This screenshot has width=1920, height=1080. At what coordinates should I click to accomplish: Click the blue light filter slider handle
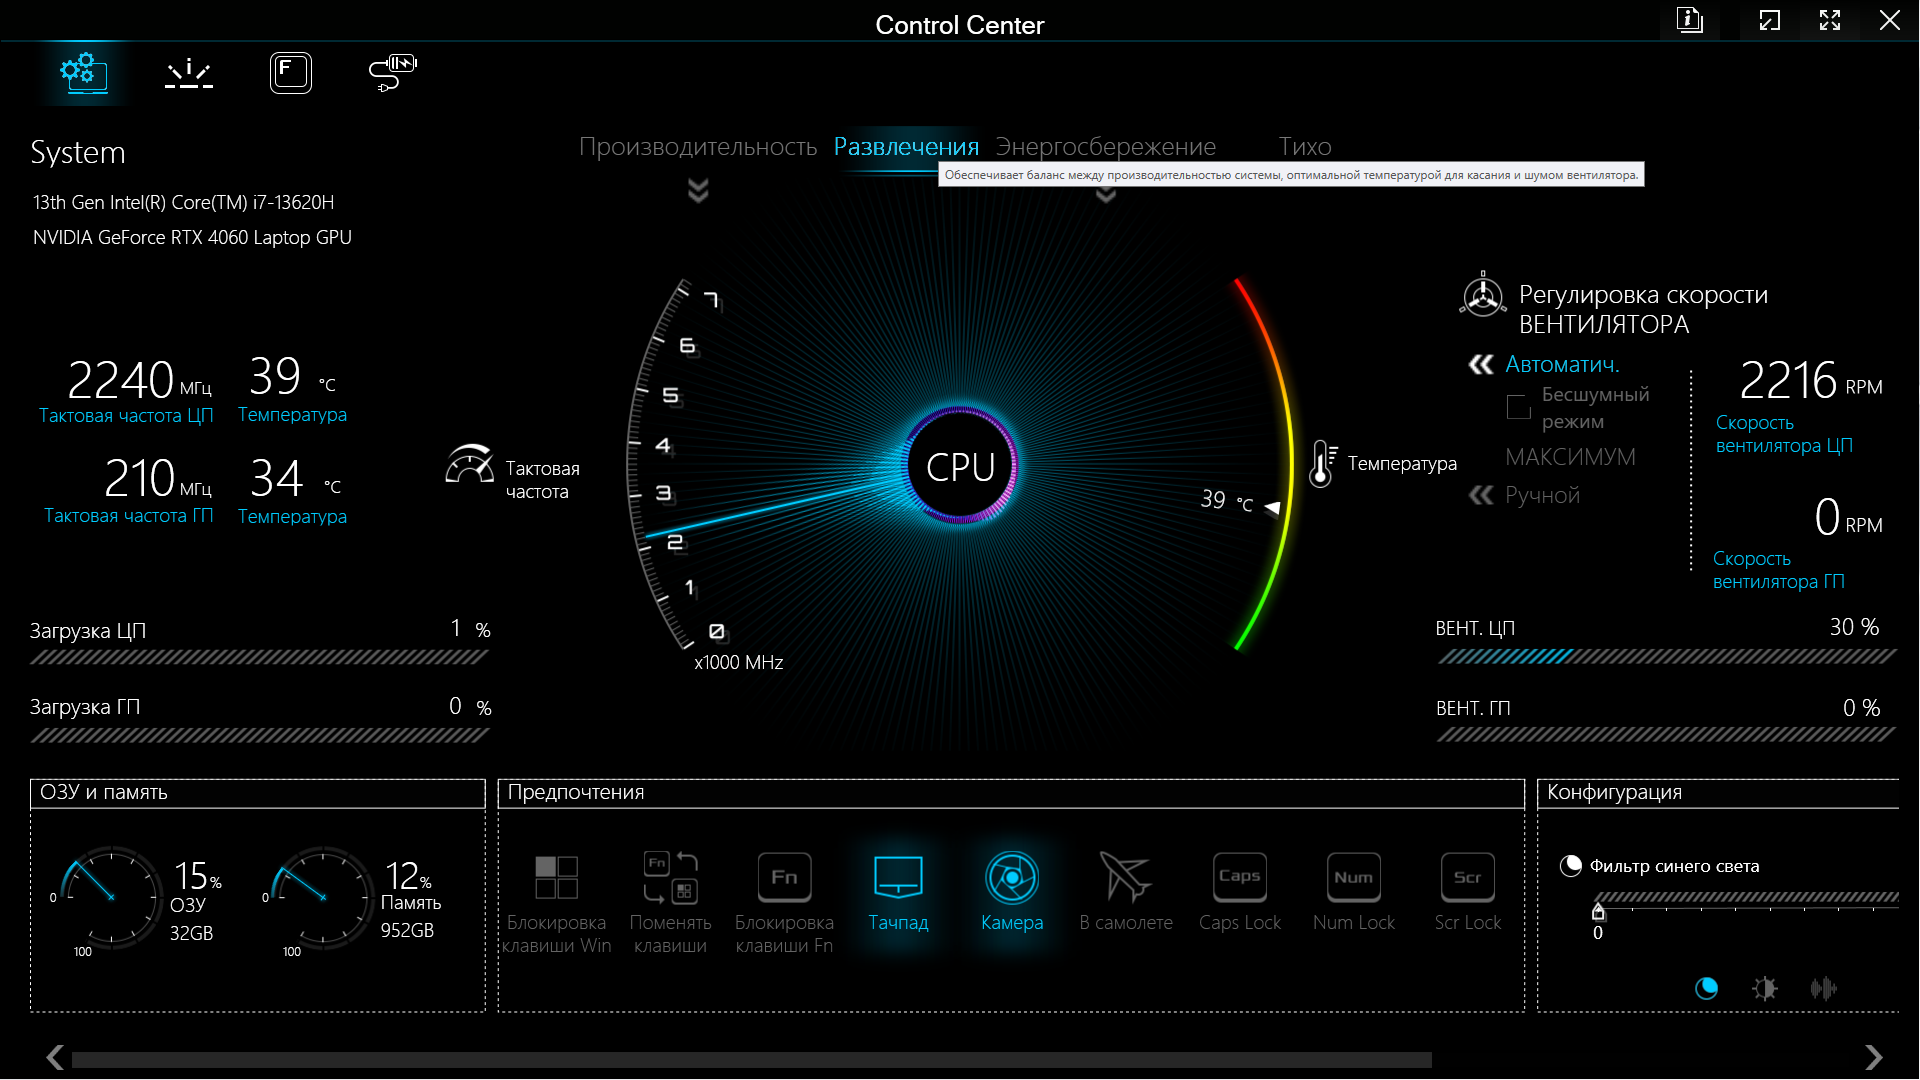[1598, 911]
